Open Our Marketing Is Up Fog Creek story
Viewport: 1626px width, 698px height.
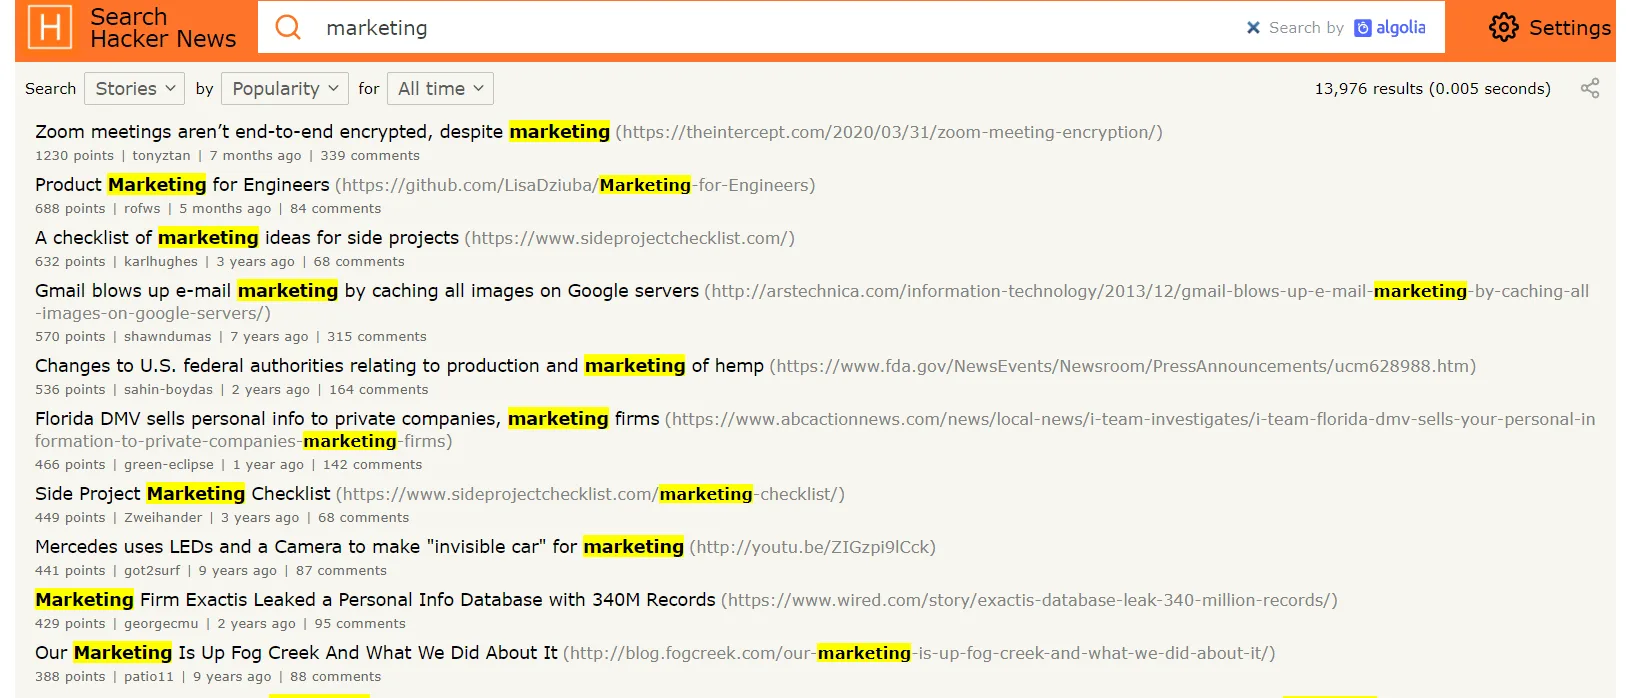[x=296, y=653]
